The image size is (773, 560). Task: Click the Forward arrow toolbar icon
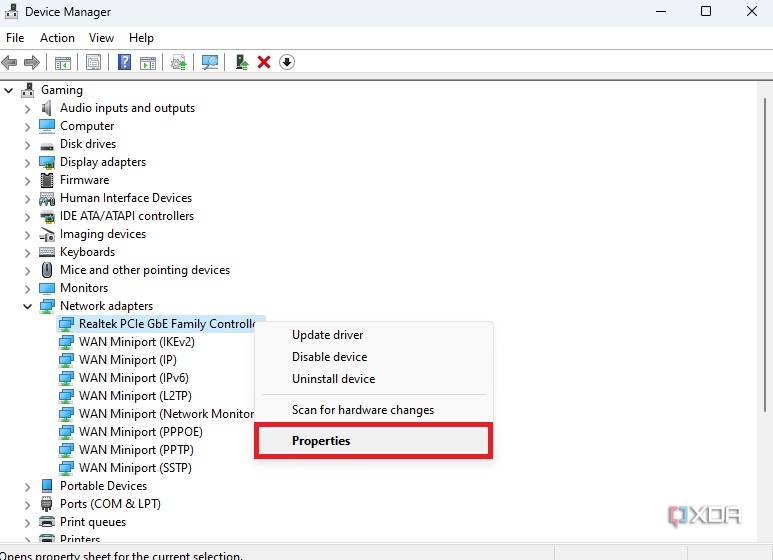[32, 63]
